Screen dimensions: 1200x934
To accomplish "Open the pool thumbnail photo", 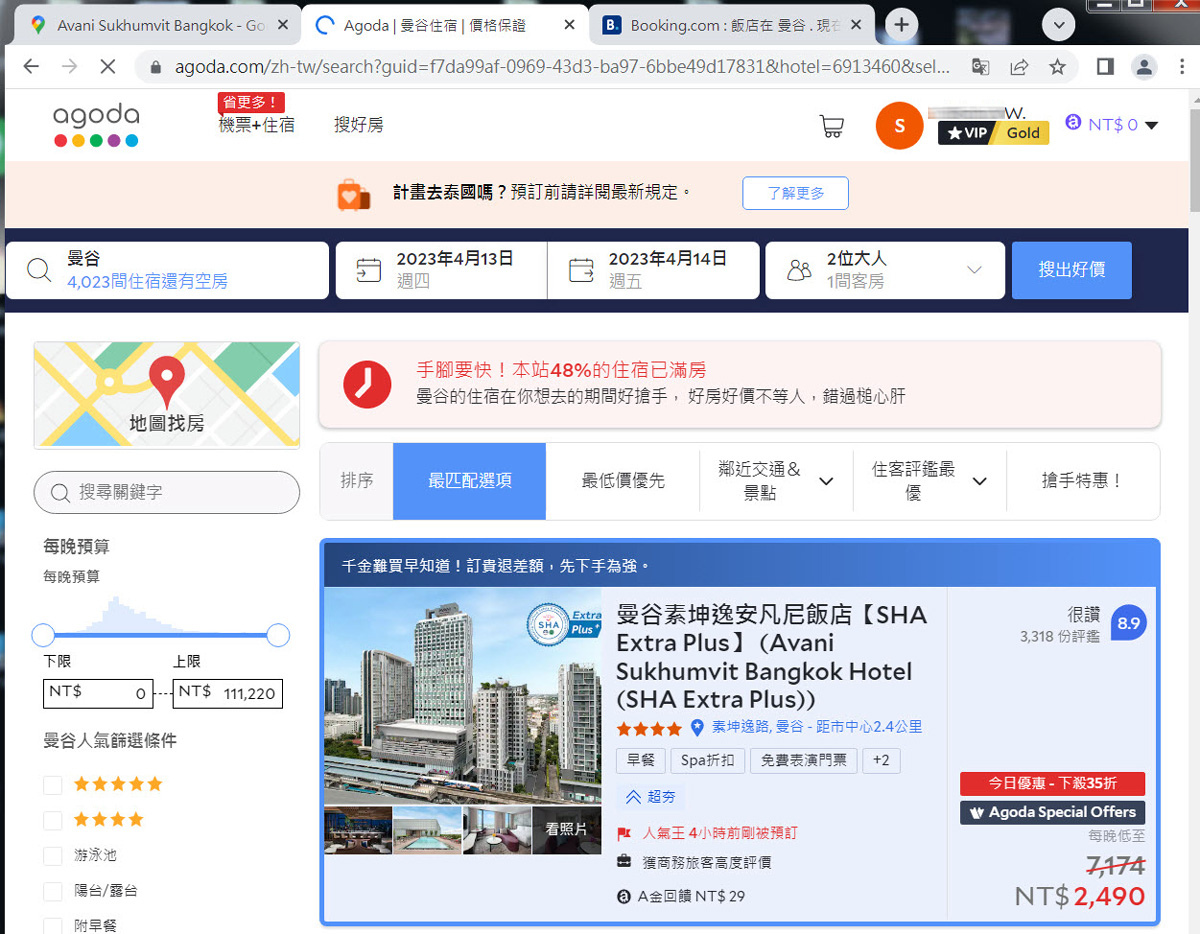I will coord(427,830).
